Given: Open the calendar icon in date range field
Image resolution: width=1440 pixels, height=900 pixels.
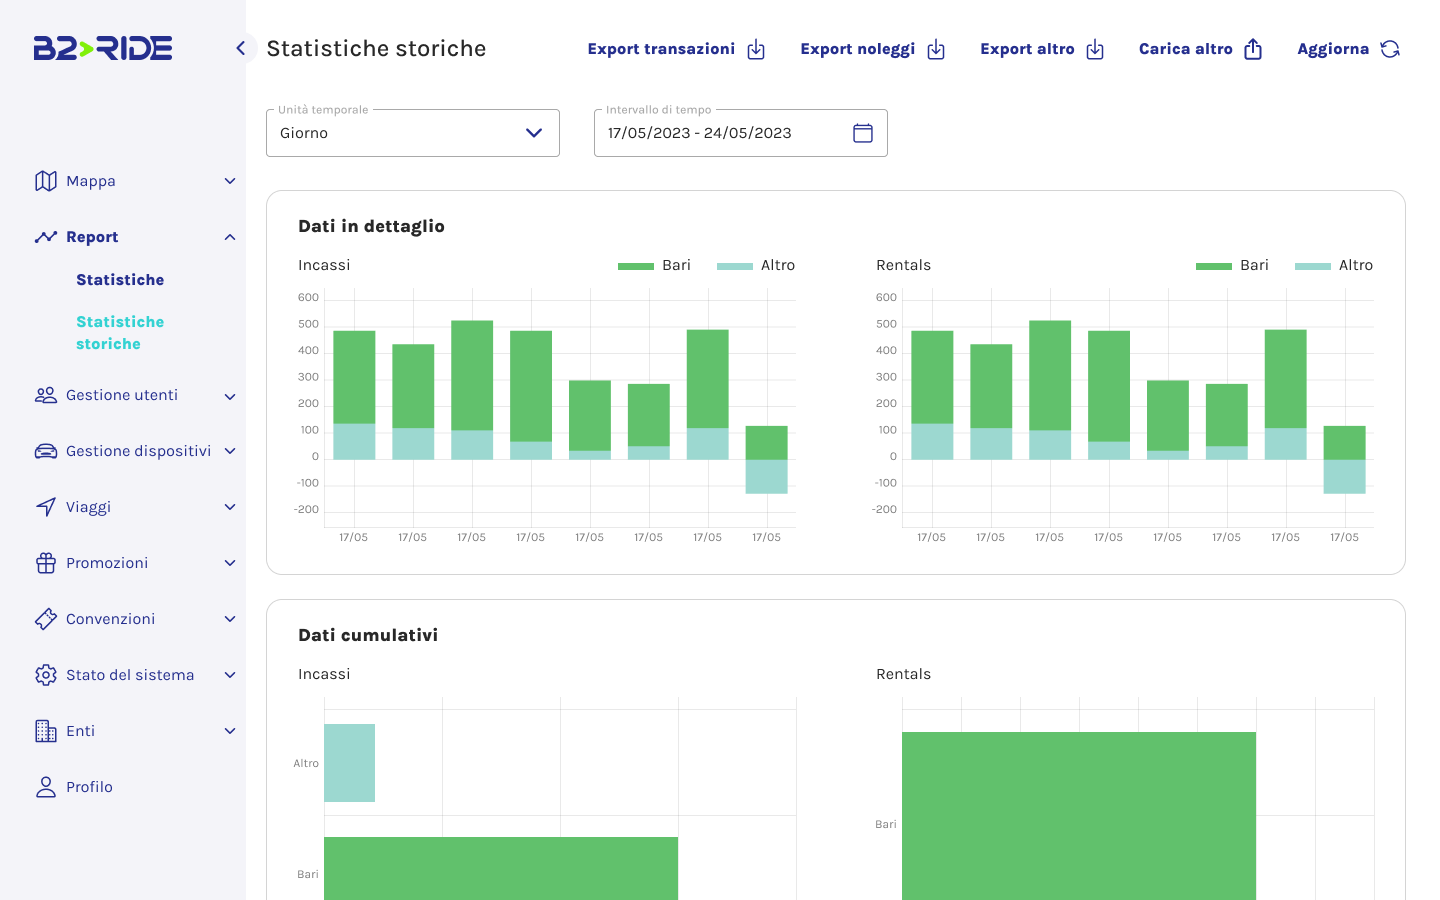Looking at the screenshot, I should click(863, 133).
